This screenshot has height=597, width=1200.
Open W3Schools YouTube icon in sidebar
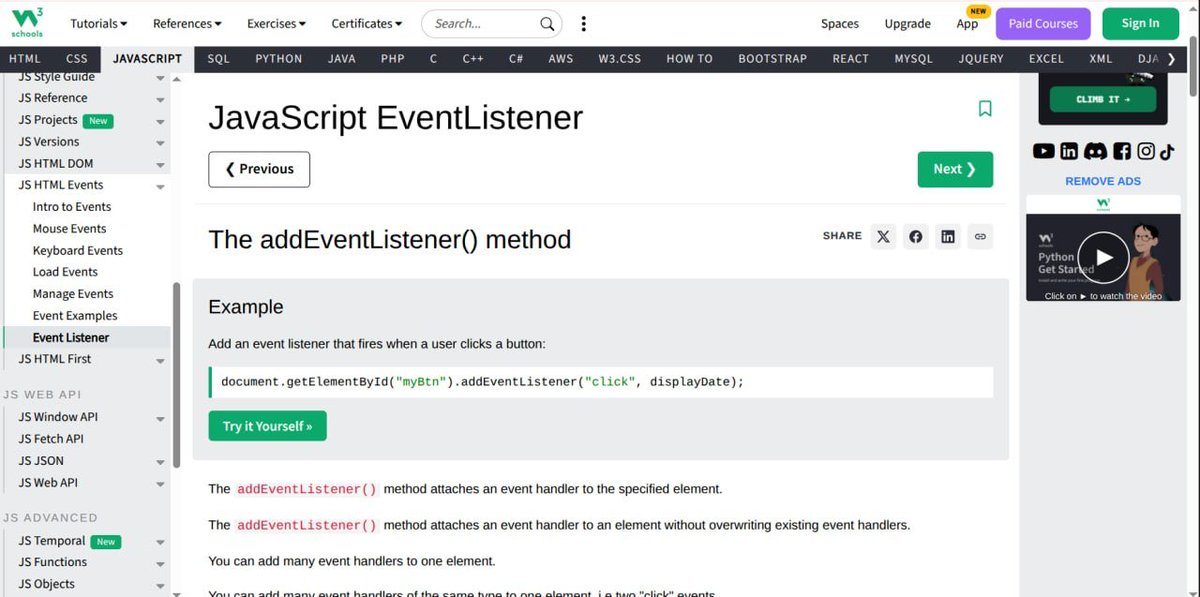1044,151
